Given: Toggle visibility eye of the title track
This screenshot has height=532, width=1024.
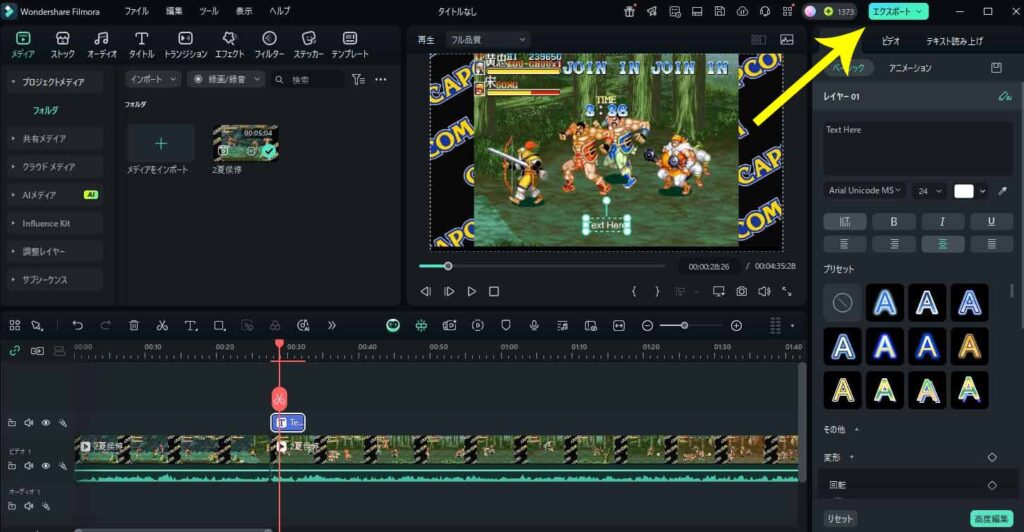Looking at the screenshot, I should point(46,423).
